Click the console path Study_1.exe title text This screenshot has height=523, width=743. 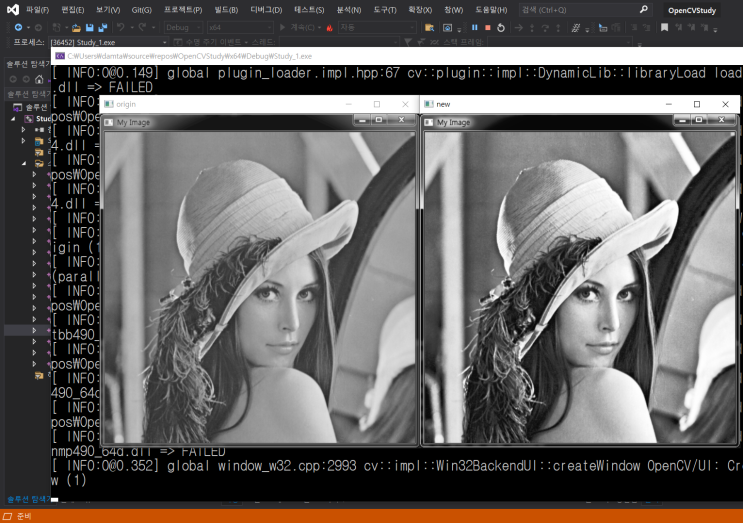coord(190,56)
